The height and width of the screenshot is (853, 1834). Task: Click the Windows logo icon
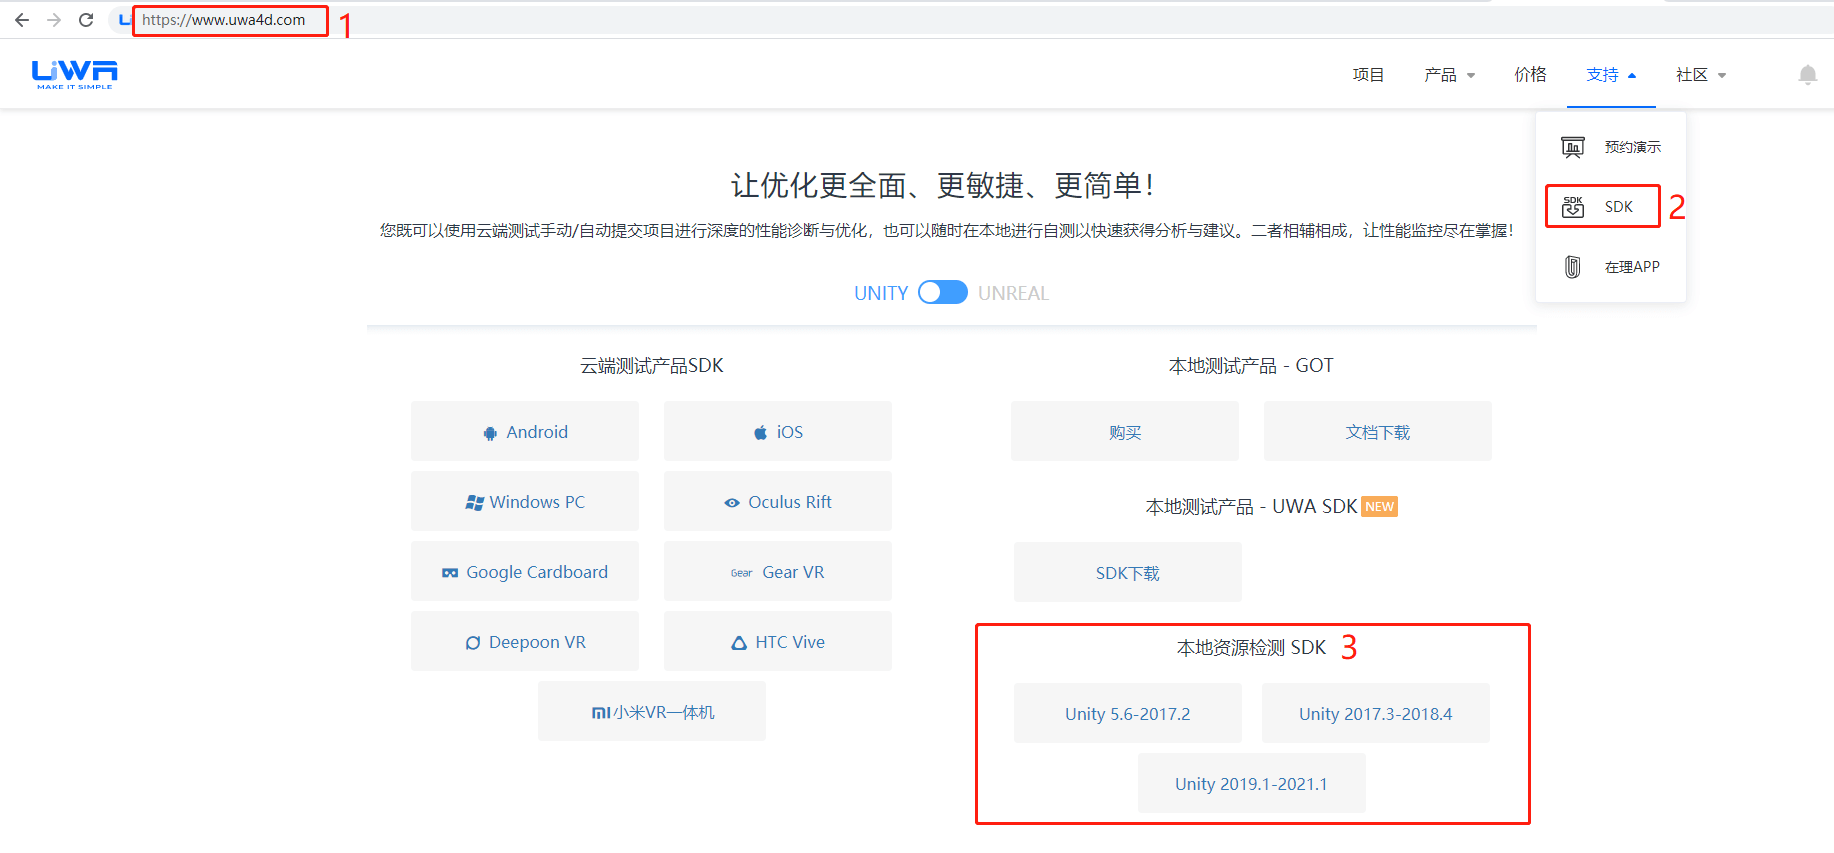(474, 503)
